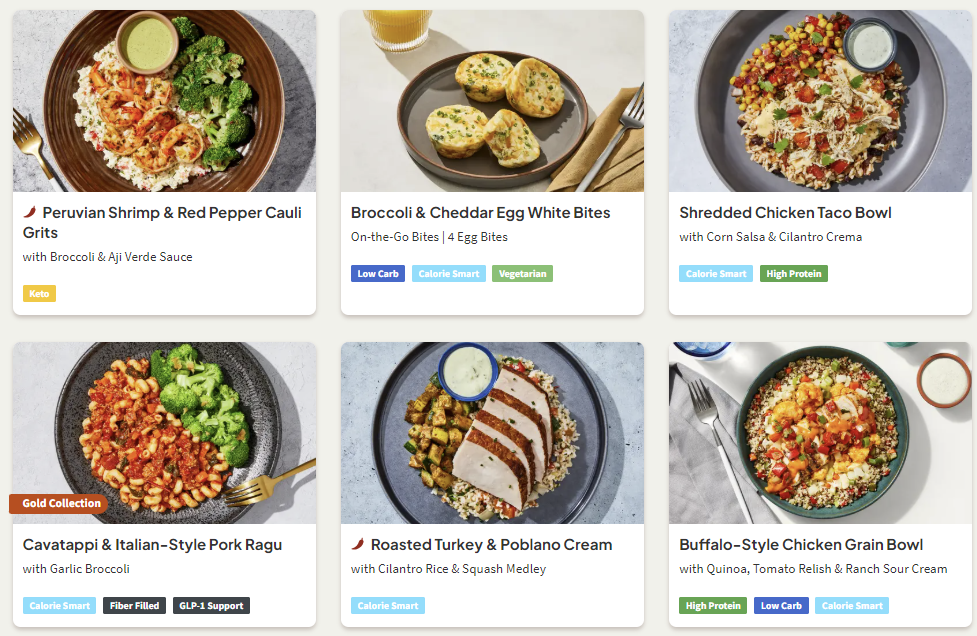Click the High Protein tag on Taco Bowl
977x636 pixels.
click(x=793, y=274)
